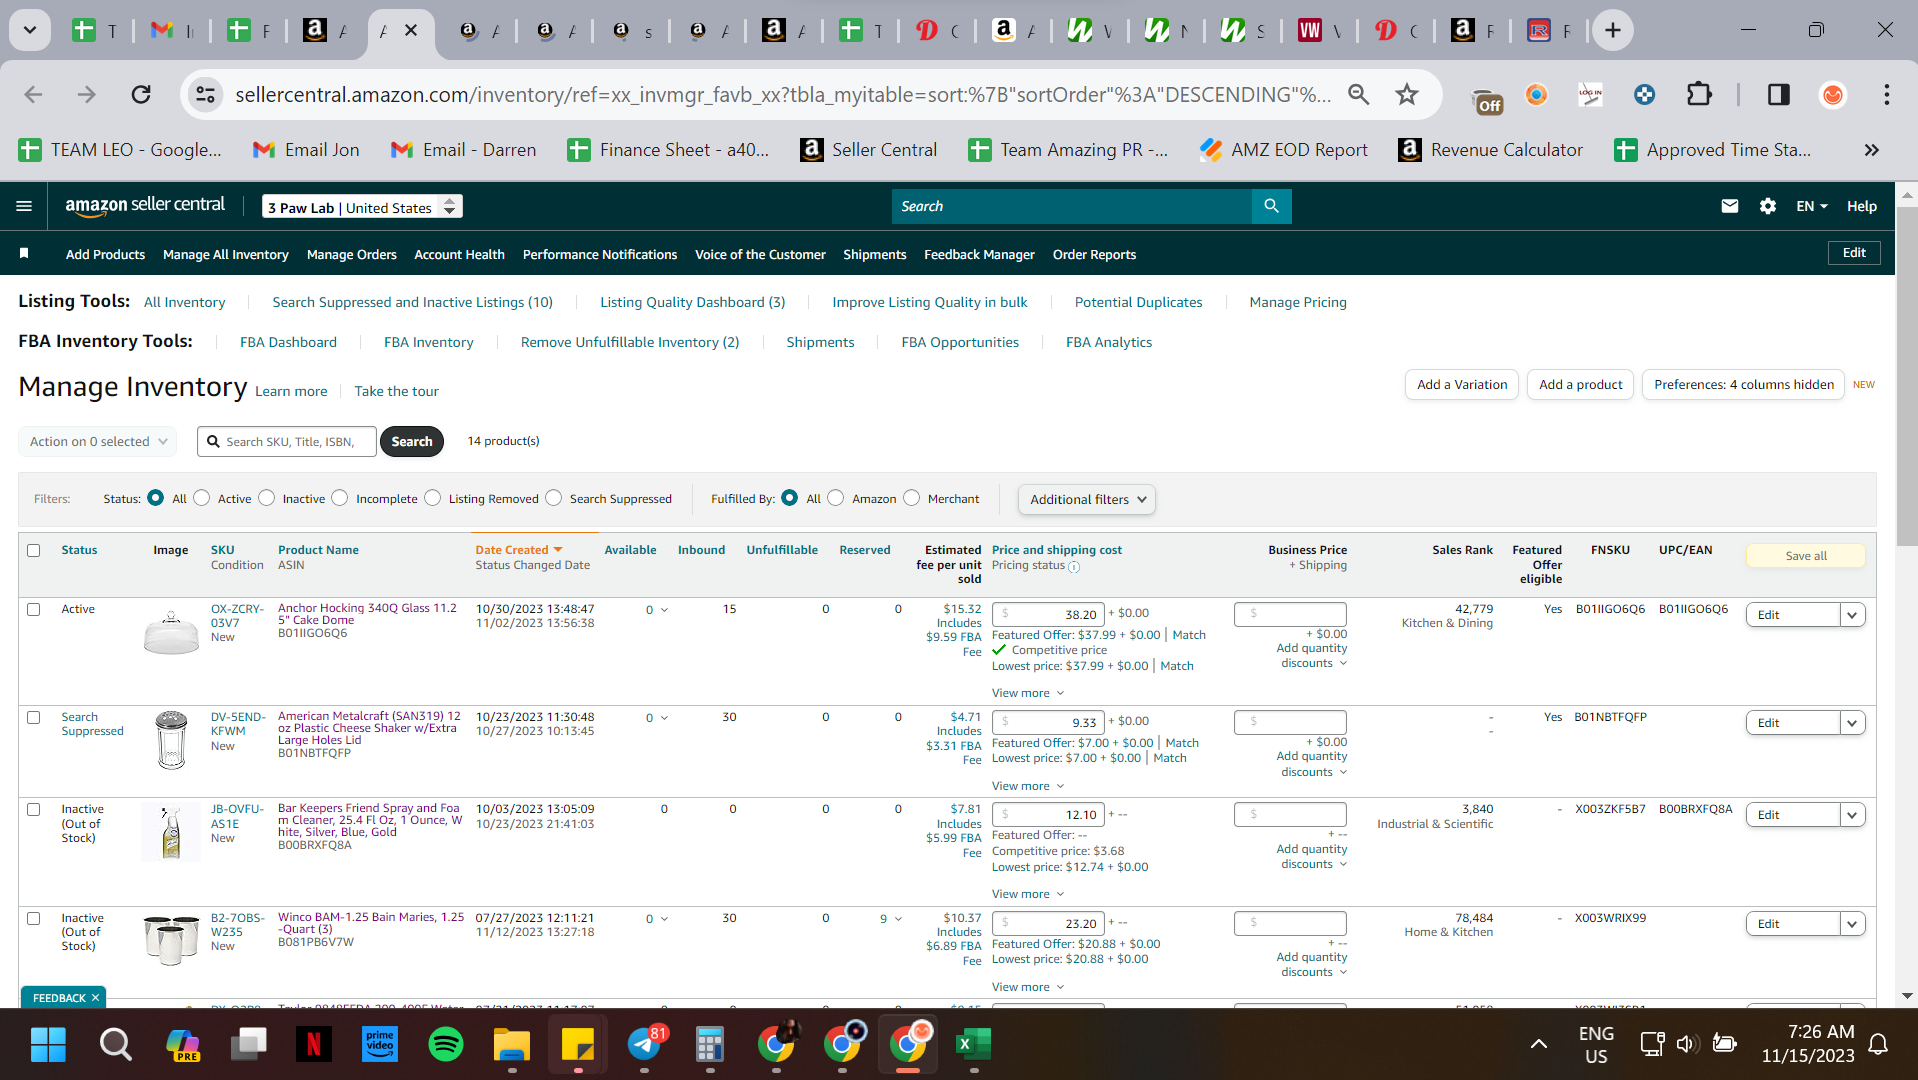Open Chrome side panel icon
1918x1080 pixels.
point(1778,94)
